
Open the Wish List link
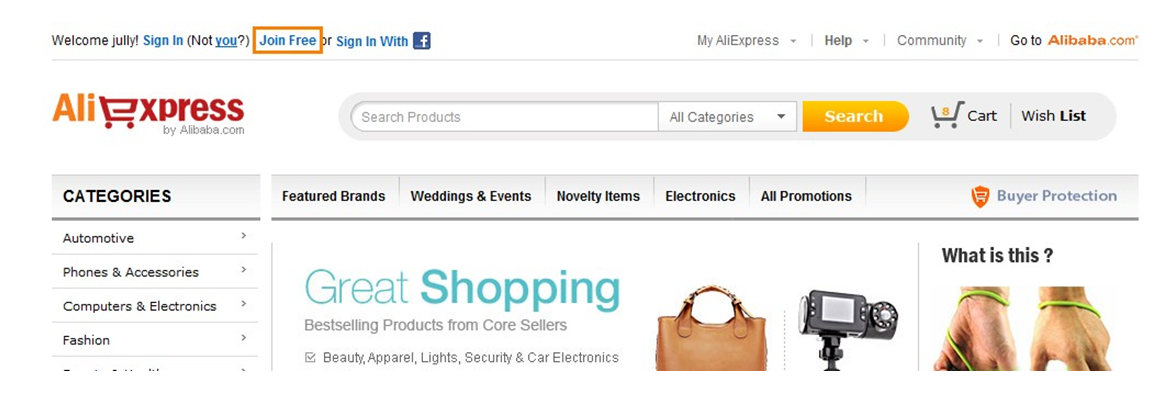click(1054, 116)
